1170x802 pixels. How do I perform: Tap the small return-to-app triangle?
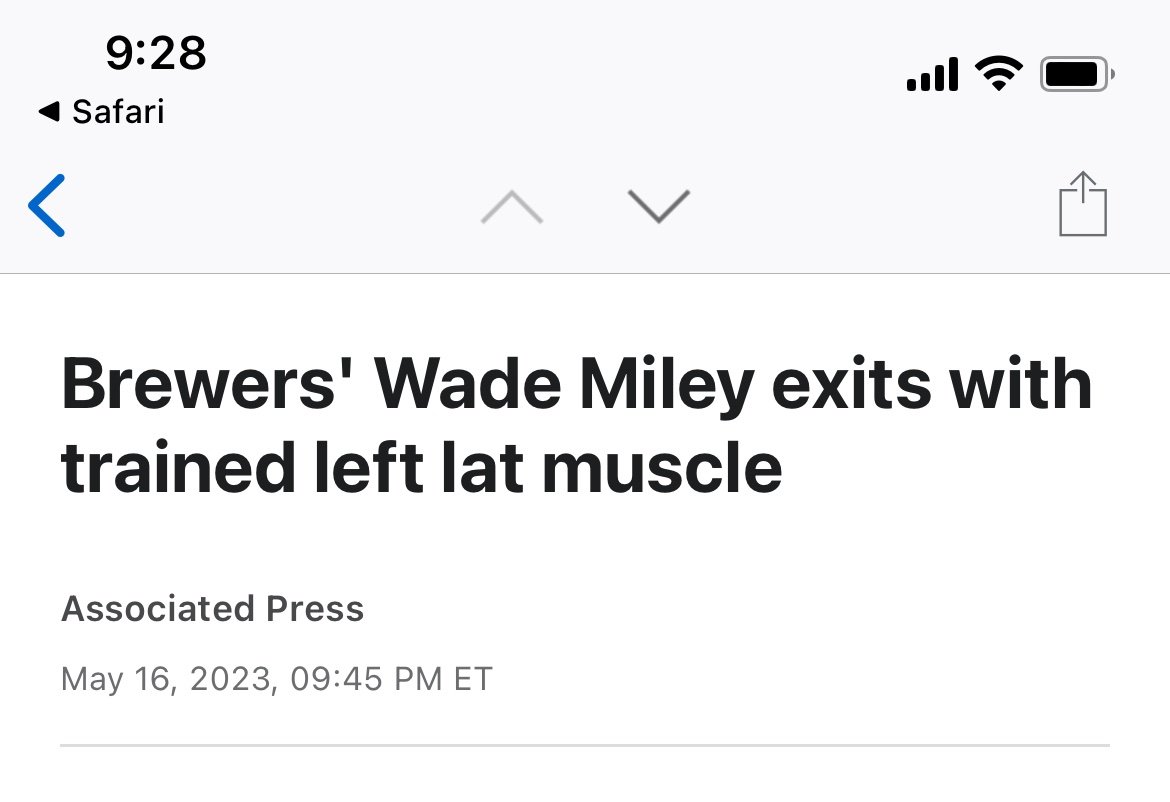(x=48, y=112)
